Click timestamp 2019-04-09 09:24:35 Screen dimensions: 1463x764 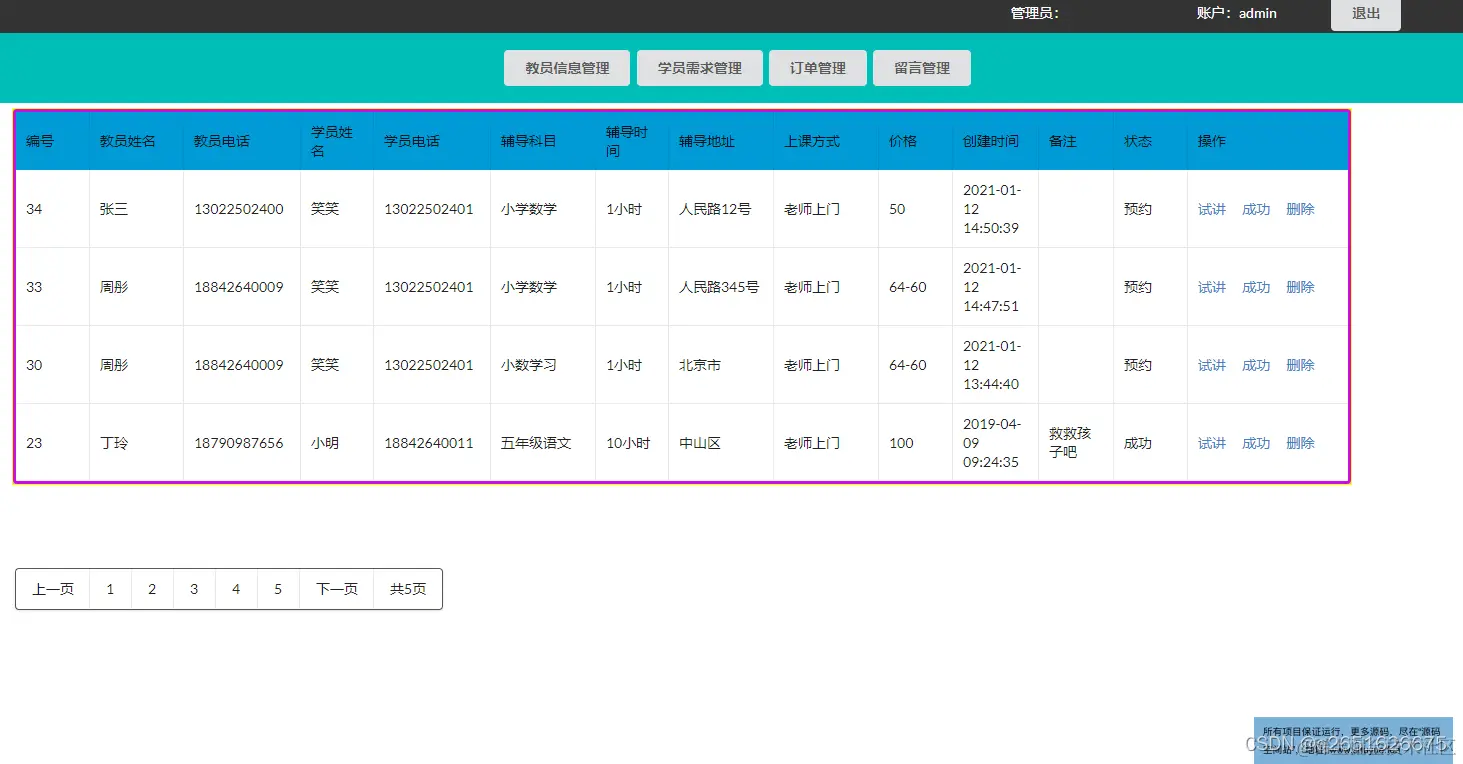(x=992, y=443)
